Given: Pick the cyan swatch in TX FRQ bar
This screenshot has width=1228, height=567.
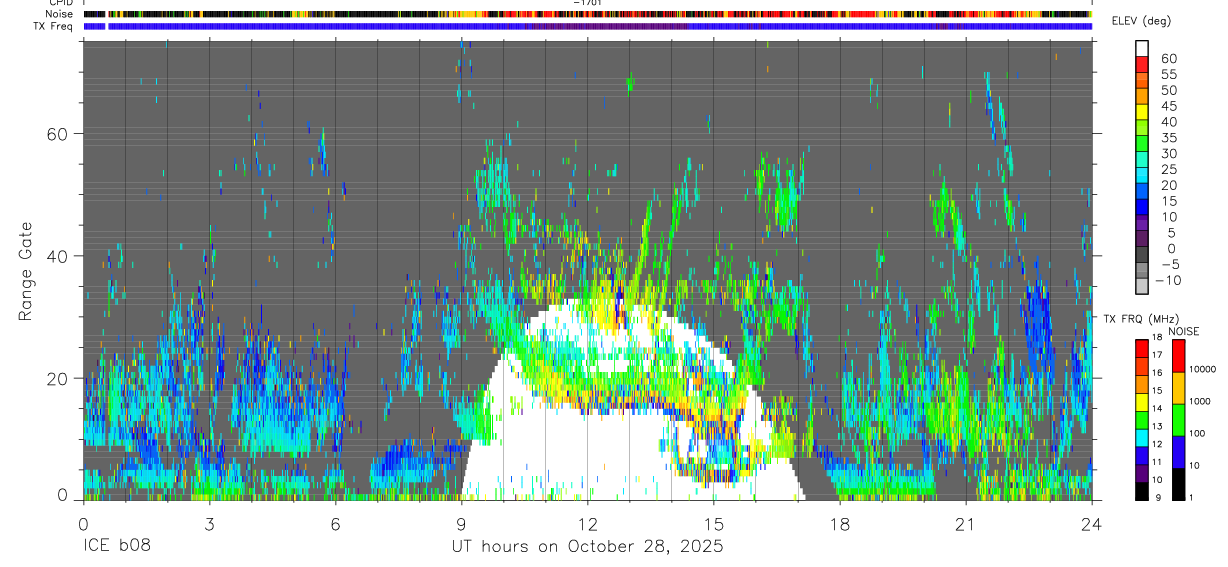Looking at the screenshot, I should pyautogui.click(x=1142, y=436).
